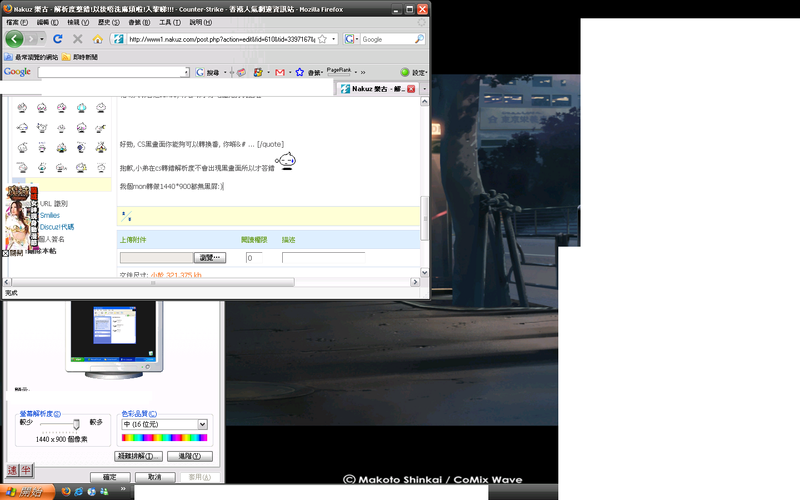Image resolution: width=800 pixels, height=500 pixels.
Task: Go to the Home page icon
Action: [97, 39]
